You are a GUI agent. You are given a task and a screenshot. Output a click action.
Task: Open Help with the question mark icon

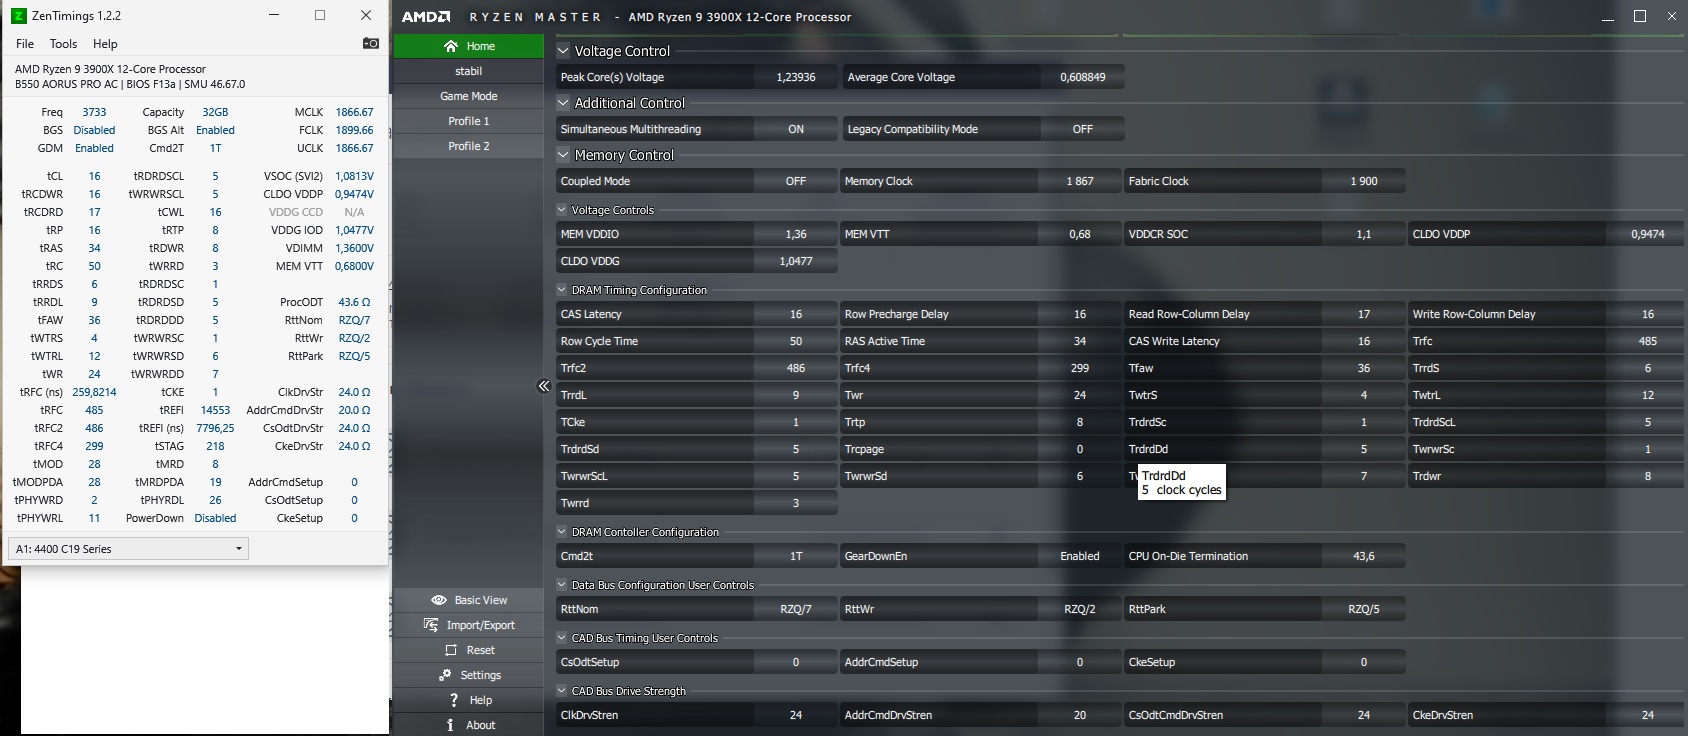click(x=454, y=700)
